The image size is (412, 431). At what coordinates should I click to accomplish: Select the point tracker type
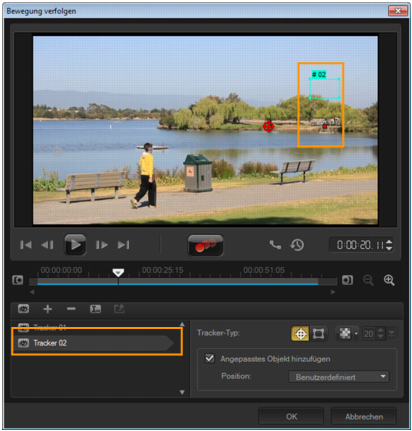pyautogui.click(x=300, y=334)
